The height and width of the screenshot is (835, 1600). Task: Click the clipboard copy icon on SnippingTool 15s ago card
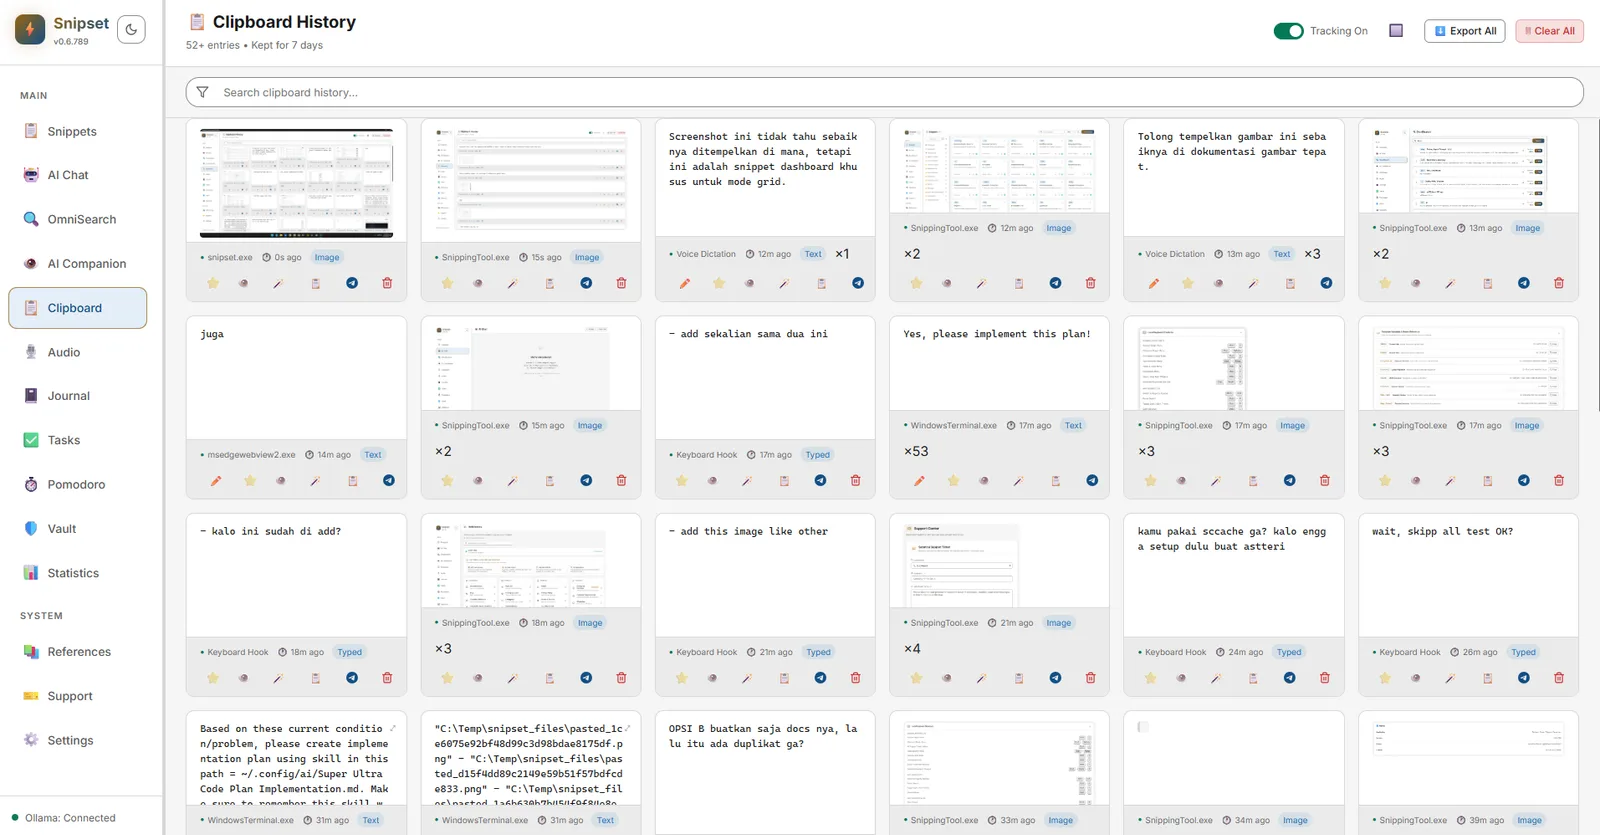[549, 283]
